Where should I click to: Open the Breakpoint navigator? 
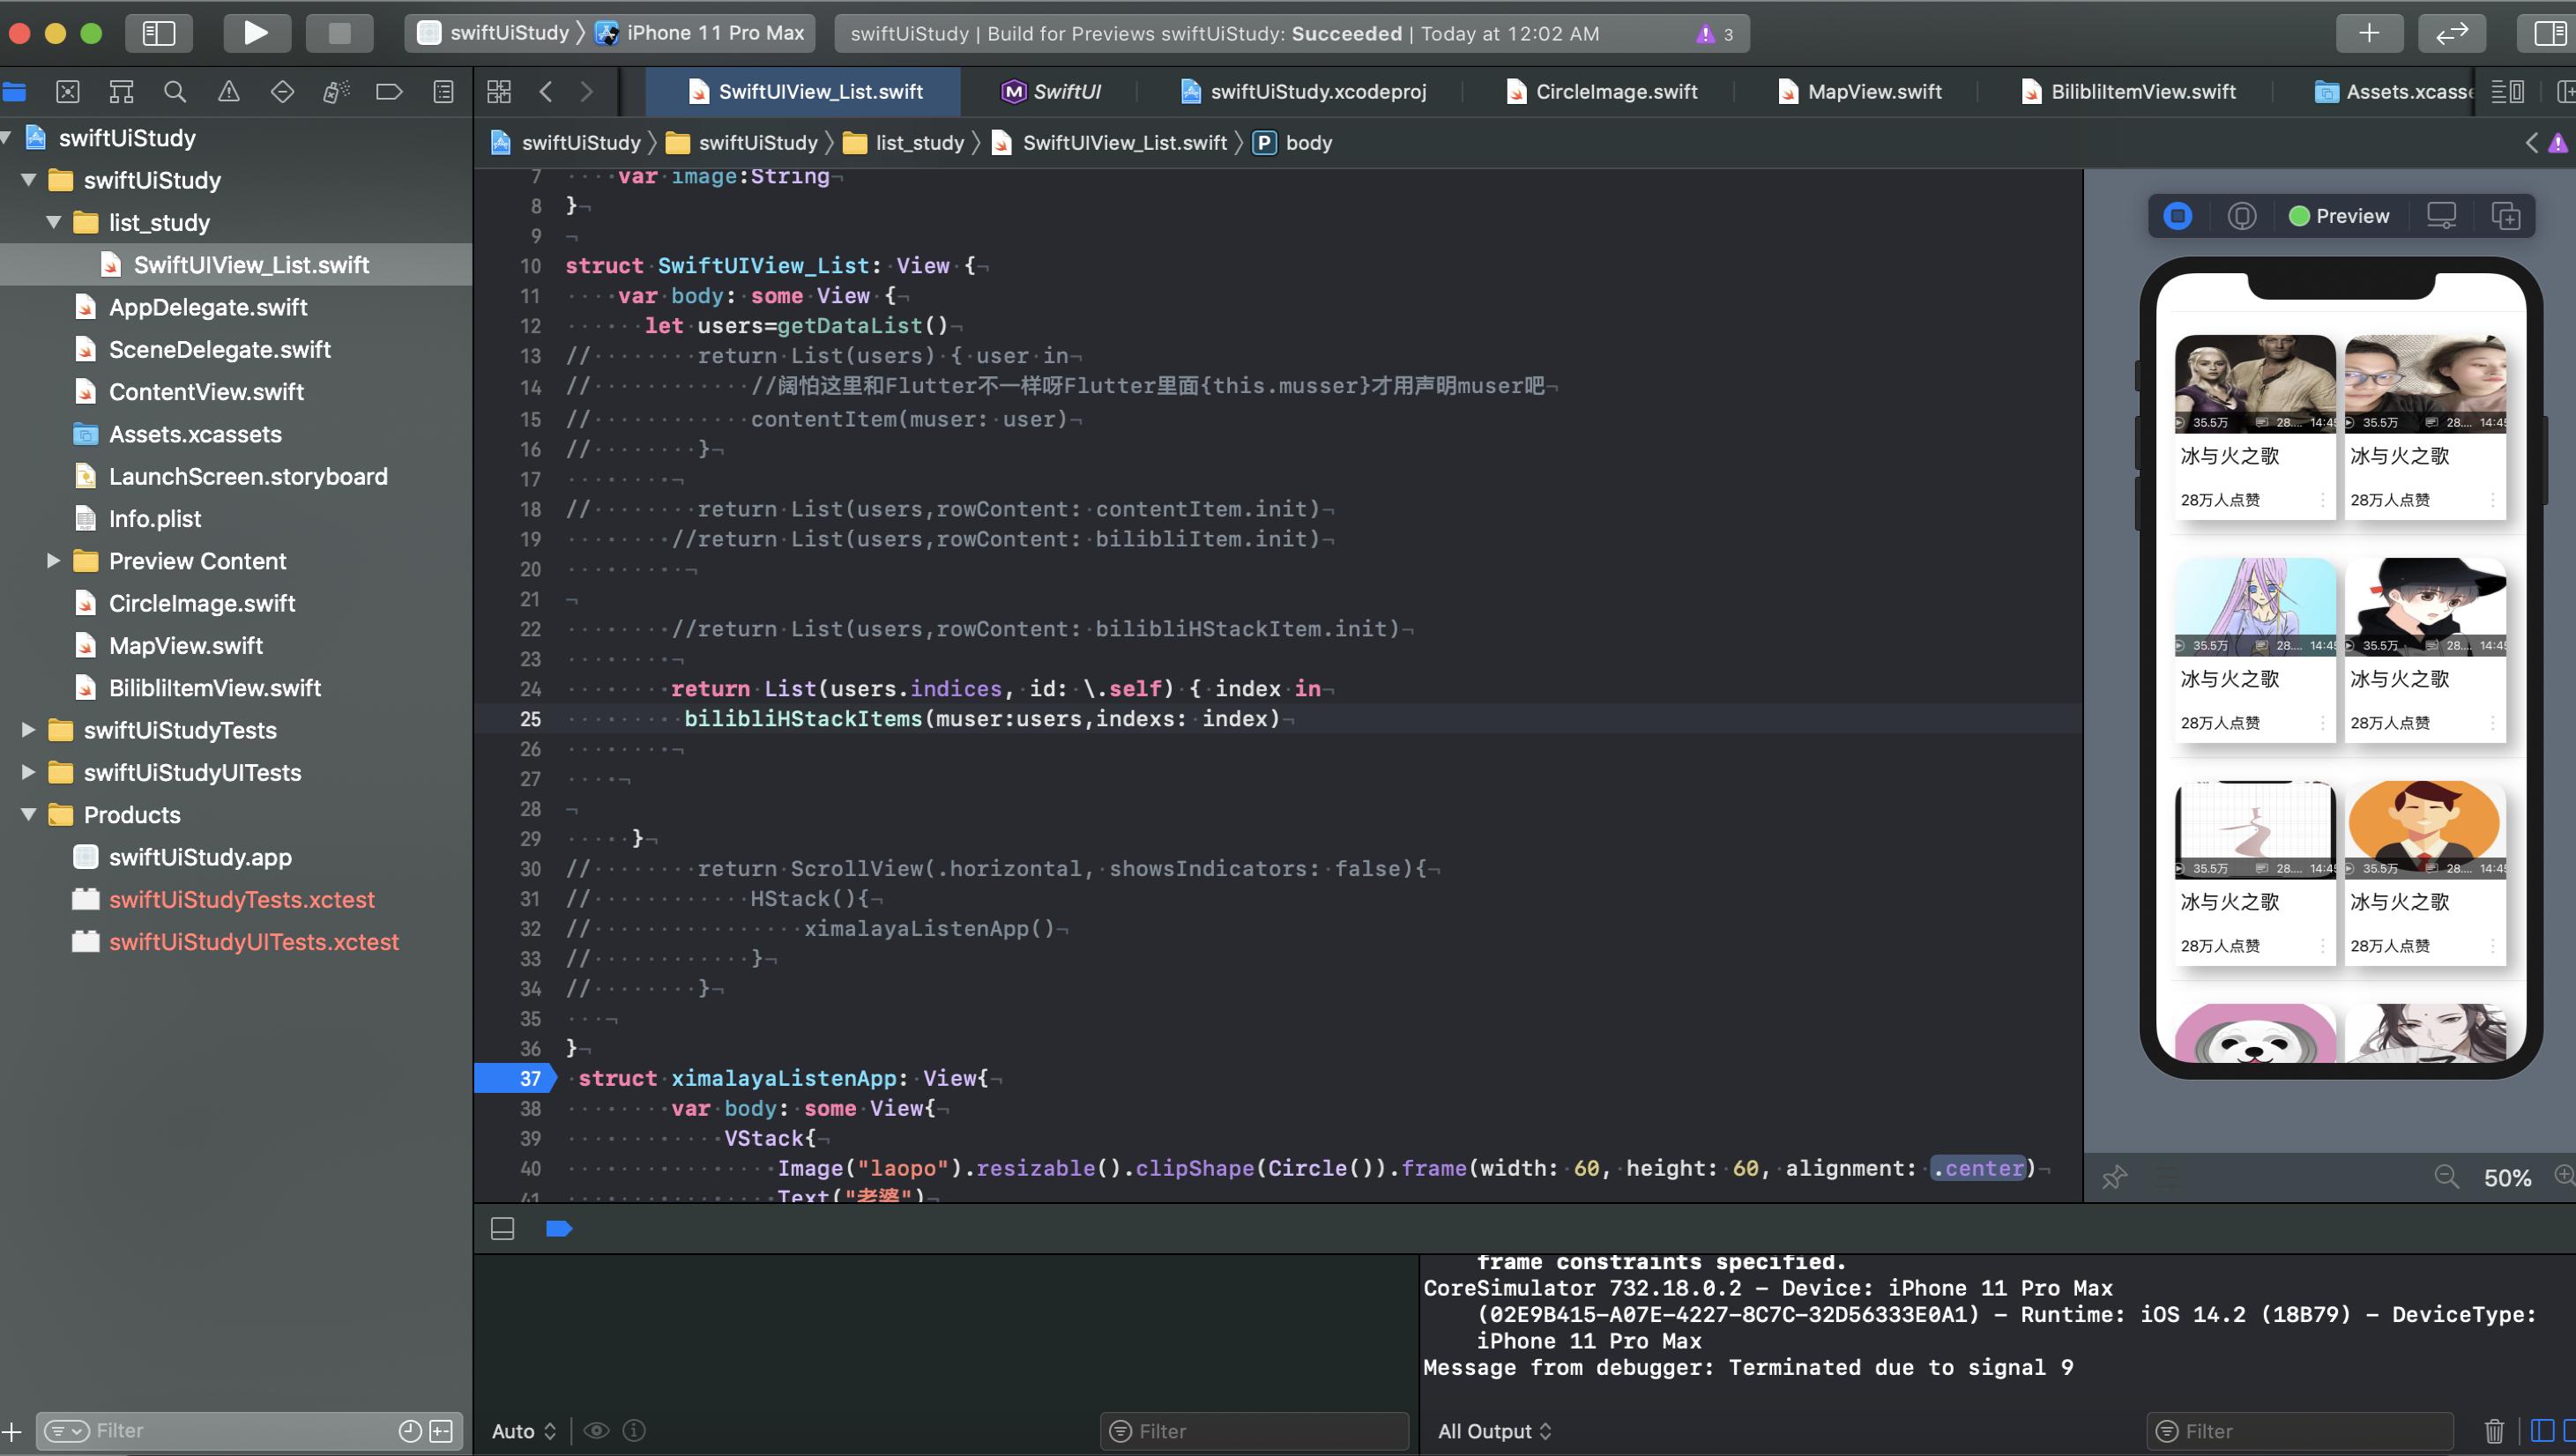pos(389,92)
